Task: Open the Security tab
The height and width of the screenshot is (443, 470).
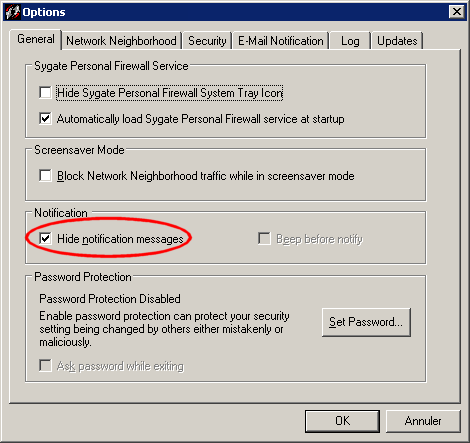Action: 207,41
